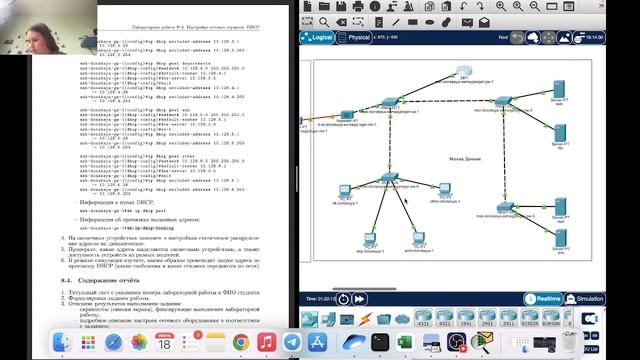Print the workspace
This screenshot has width=640, height=360.
tap(358, 6)
